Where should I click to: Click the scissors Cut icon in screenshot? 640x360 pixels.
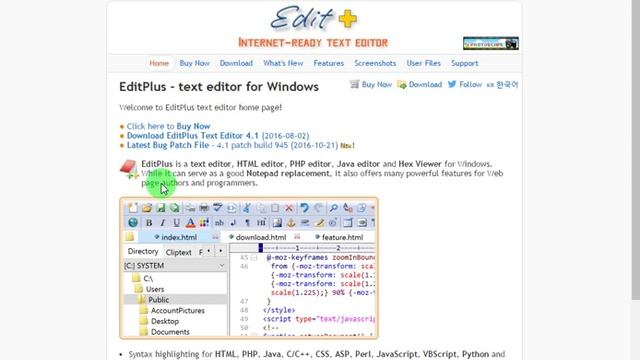pyautogui.click(x=247, y=208)
